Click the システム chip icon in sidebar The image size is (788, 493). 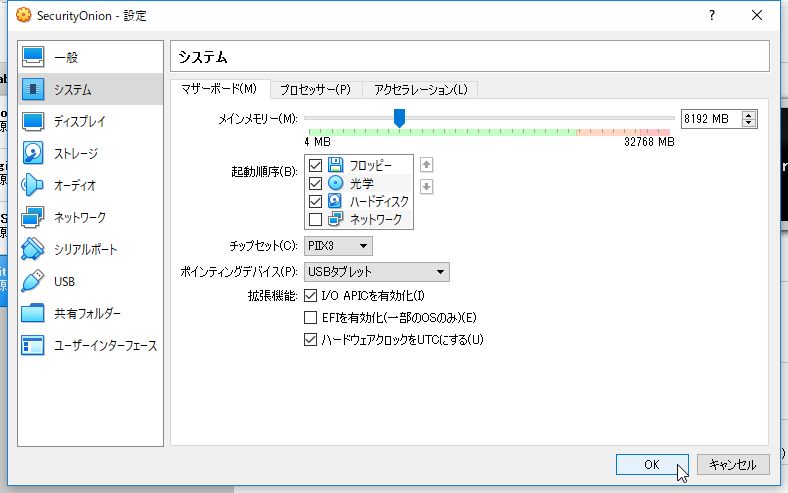coord(33,89)
